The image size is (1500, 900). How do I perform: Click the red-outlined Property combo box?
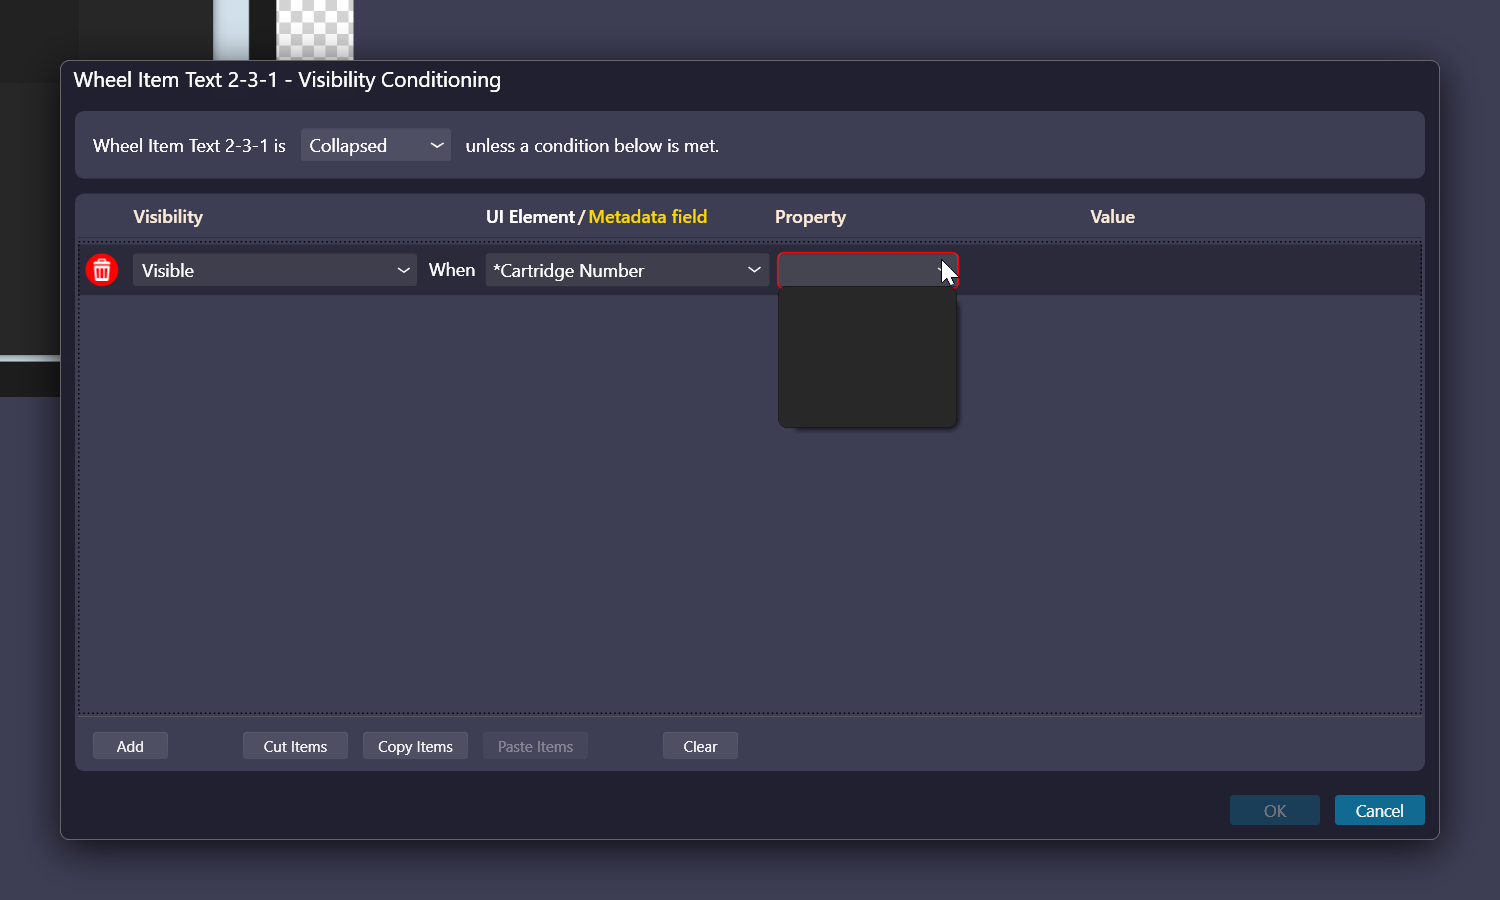point(858,270)
